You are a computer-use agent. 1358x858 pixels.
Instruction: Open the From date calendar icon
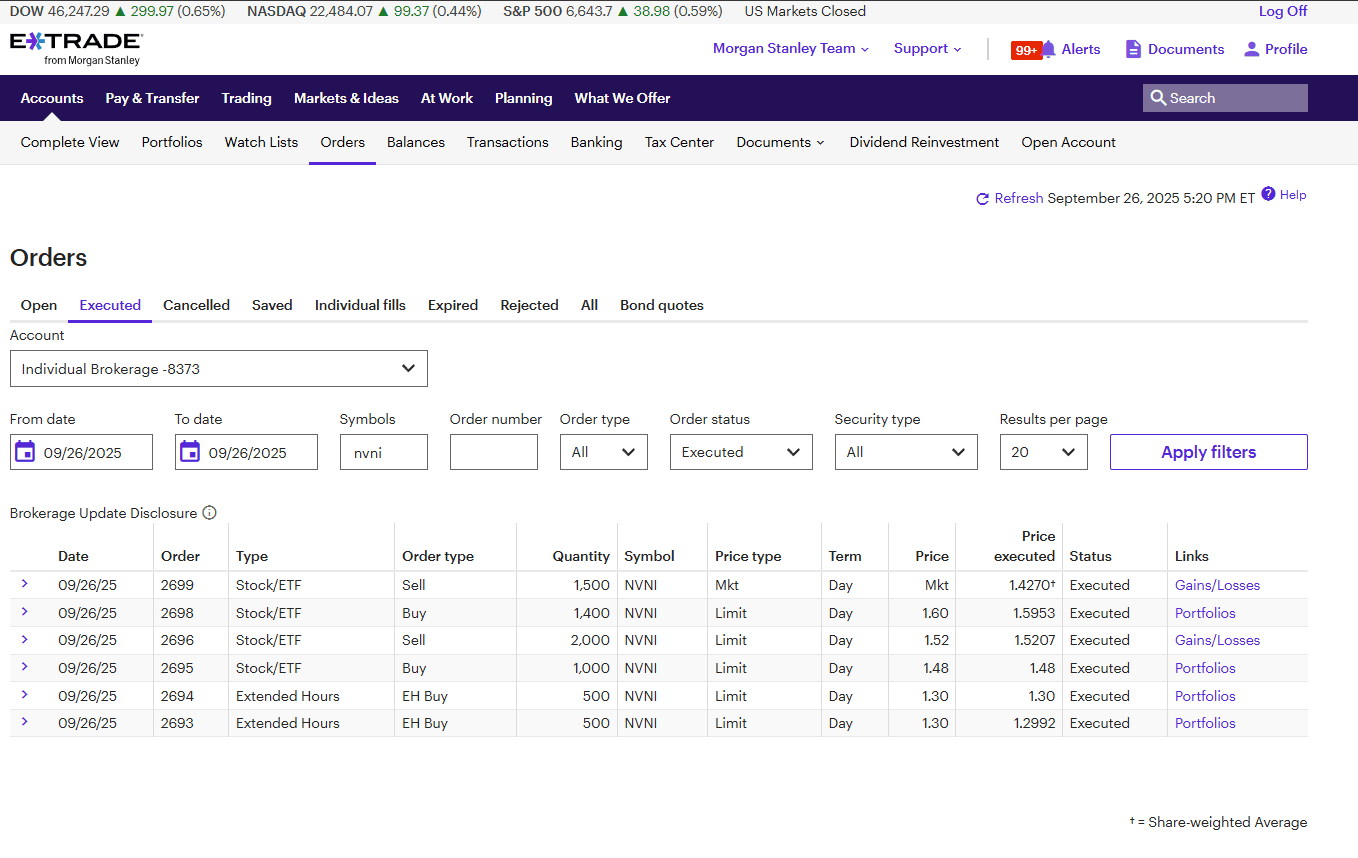tap(25, 452)
